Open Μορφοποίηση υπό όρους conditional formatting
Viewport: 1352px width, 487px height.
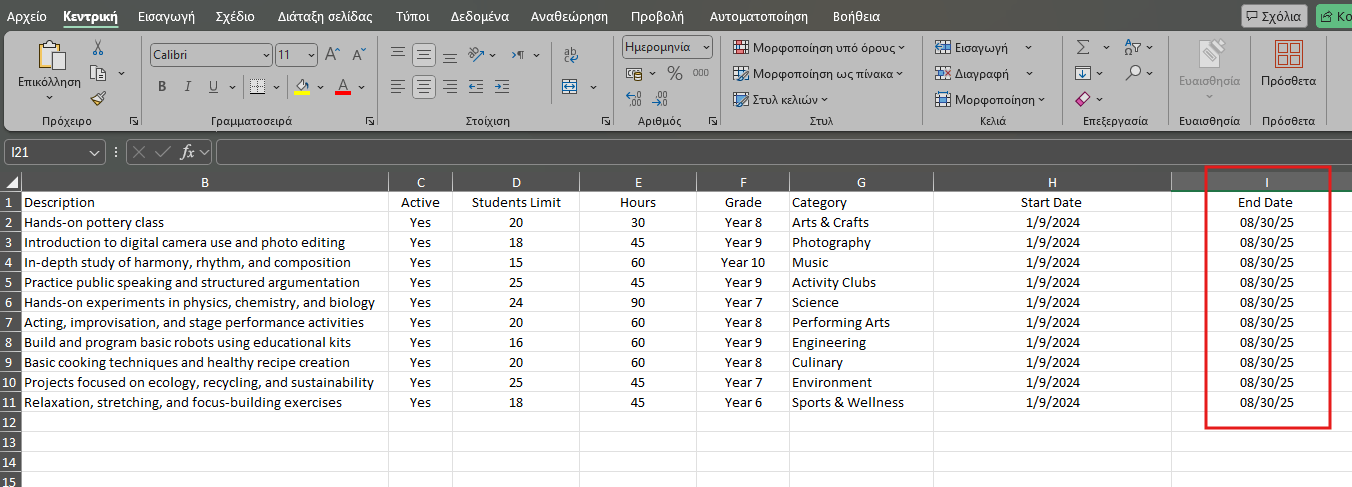(819, 47)
